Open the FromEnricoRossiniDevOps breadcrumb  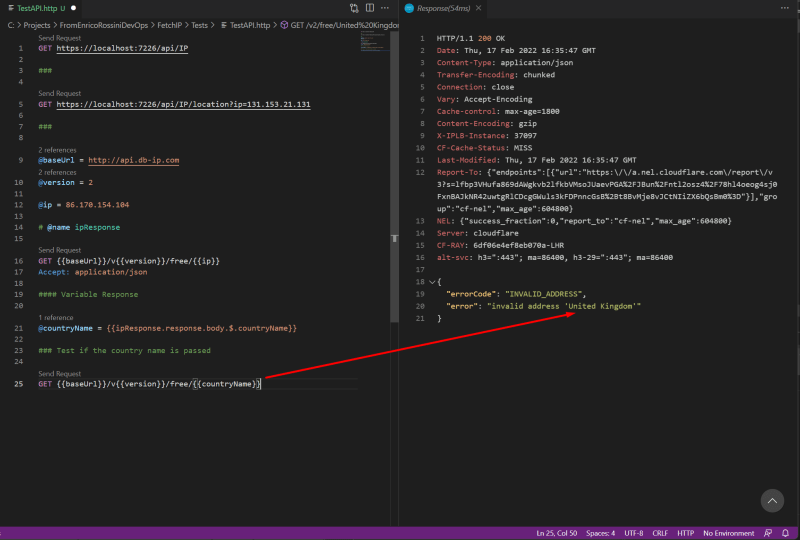click(x=104, y=25)
